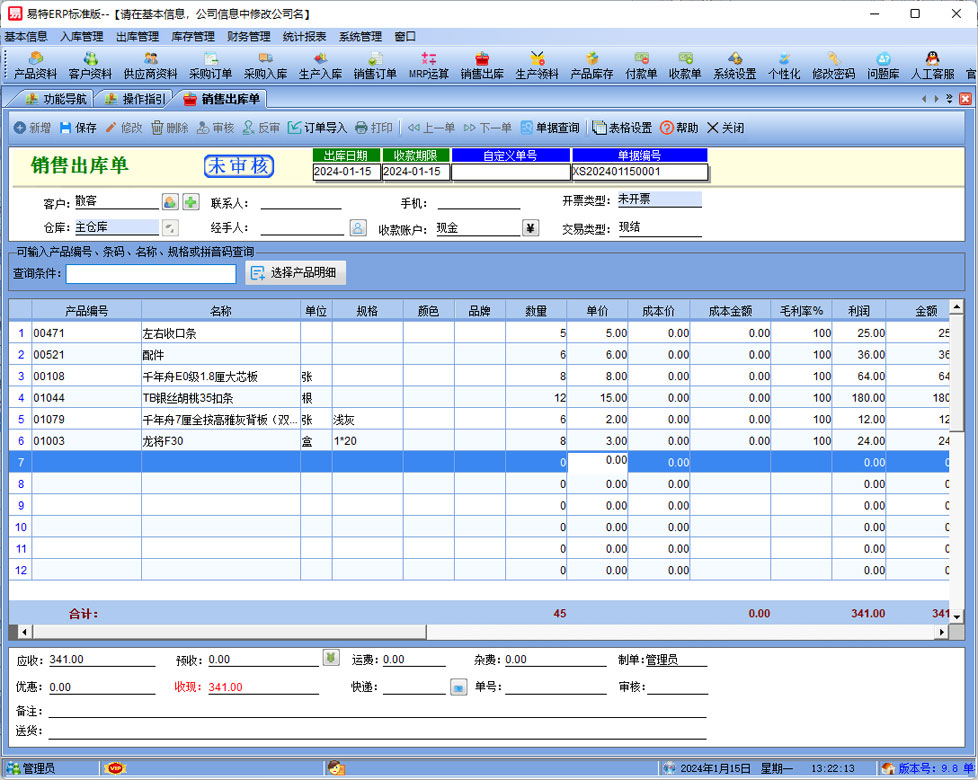This screenshot has height=780, width=978.
Task: Open the 交易类型 field showing 现结
Action: [x=658, y=228]
